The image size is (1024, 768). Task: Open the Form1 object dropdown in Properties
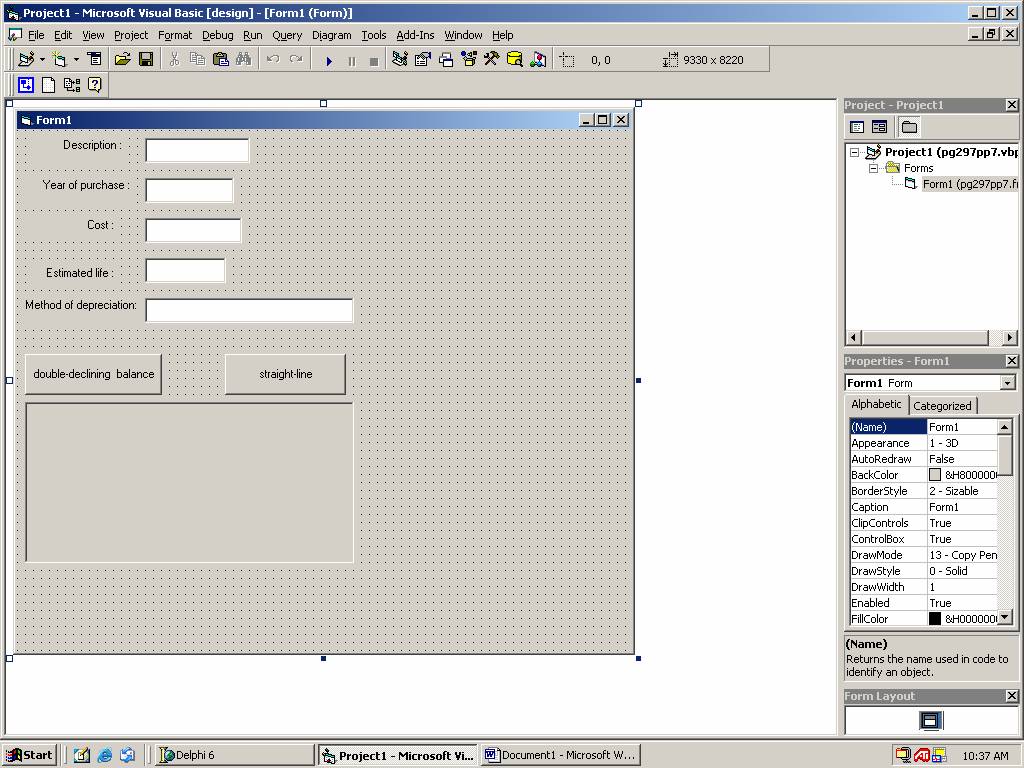point(1007,383)
